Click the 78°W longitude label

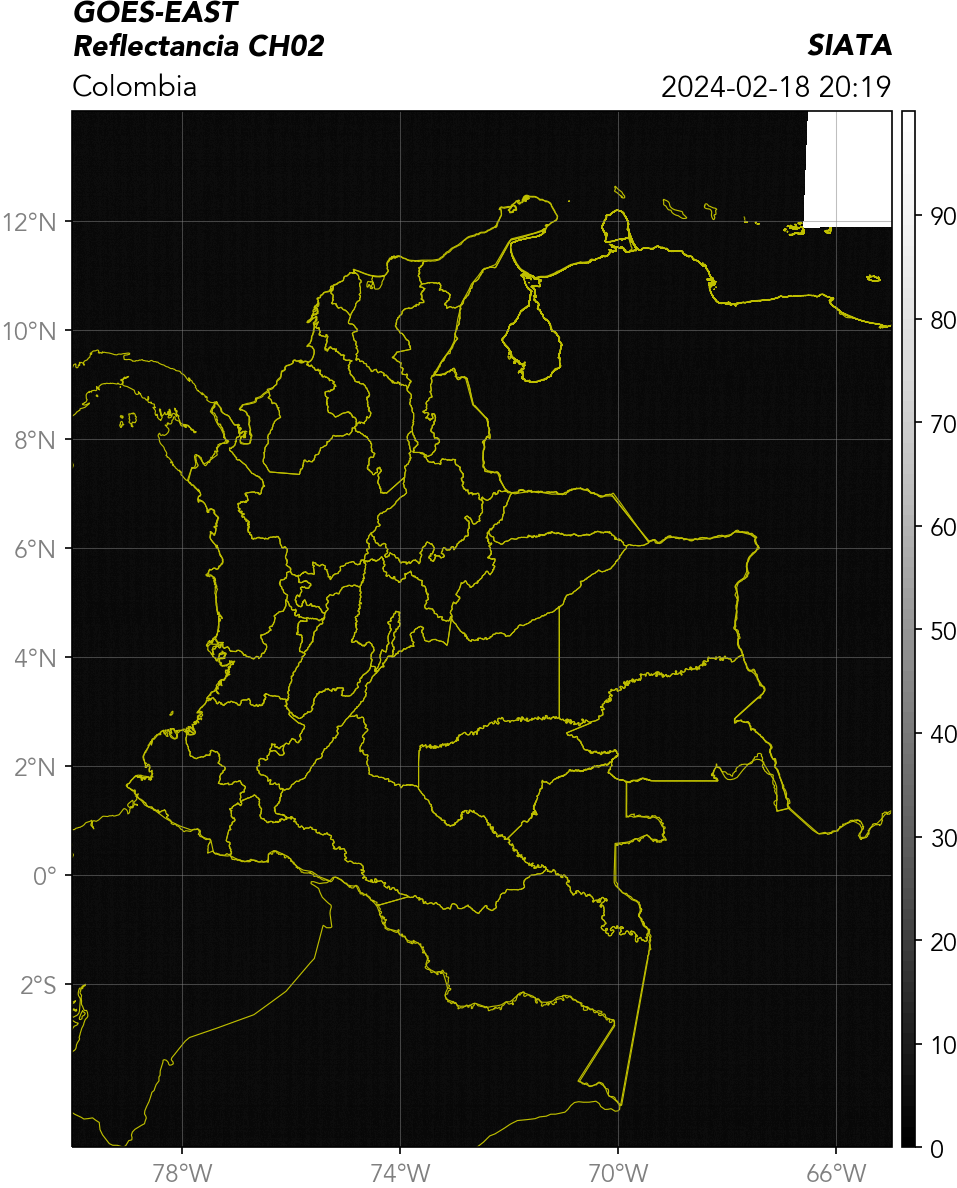click(182, 1174)
